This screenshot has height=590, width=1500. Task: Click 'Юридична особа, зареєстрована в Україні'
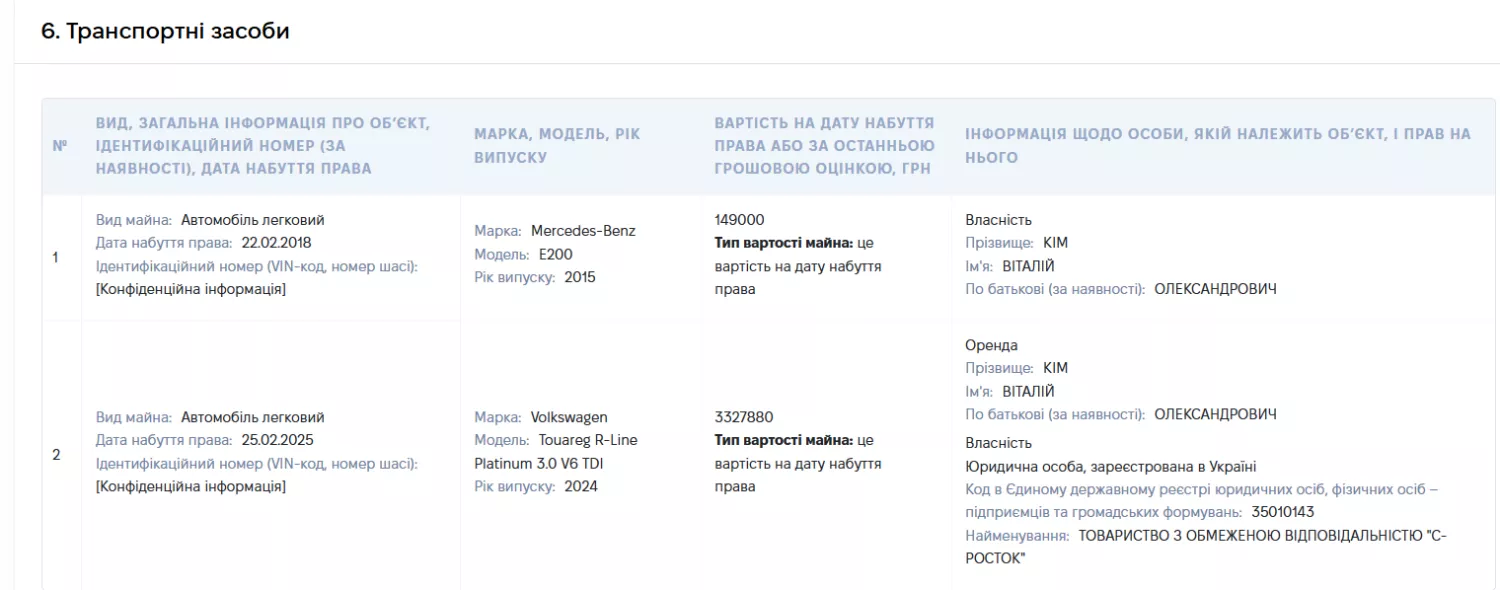[x=1111, y=466]
